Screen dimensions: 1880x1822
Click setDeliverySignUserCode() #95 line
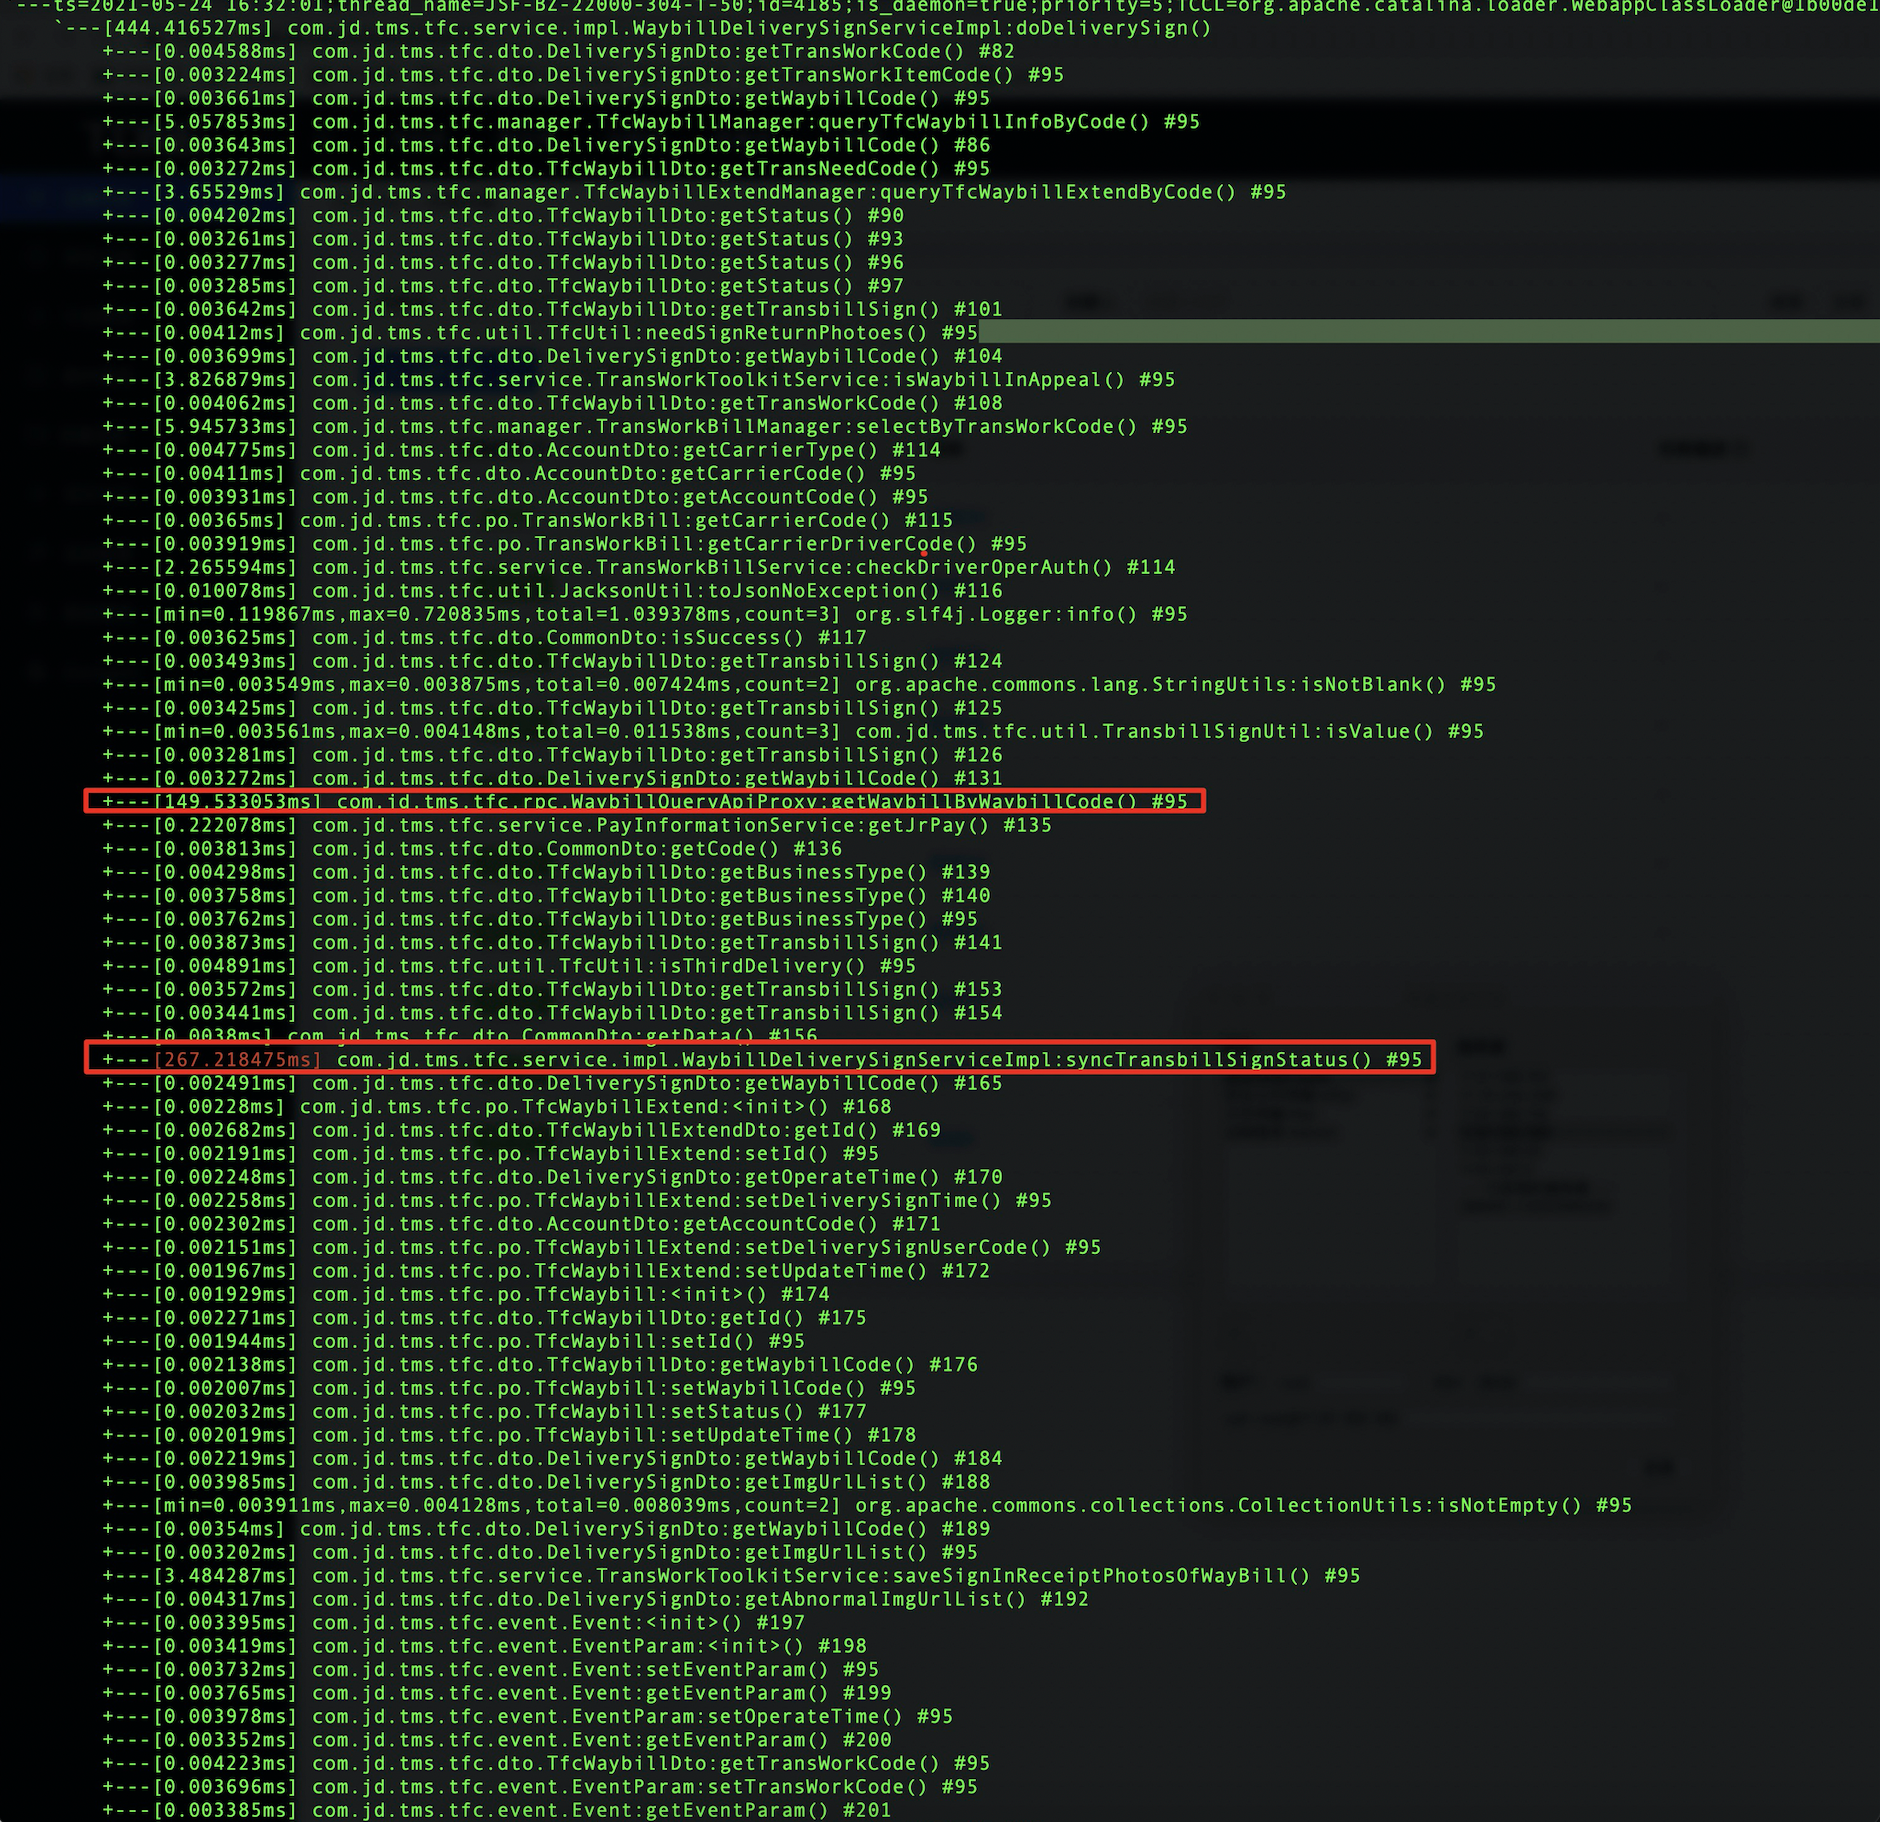602,1248
